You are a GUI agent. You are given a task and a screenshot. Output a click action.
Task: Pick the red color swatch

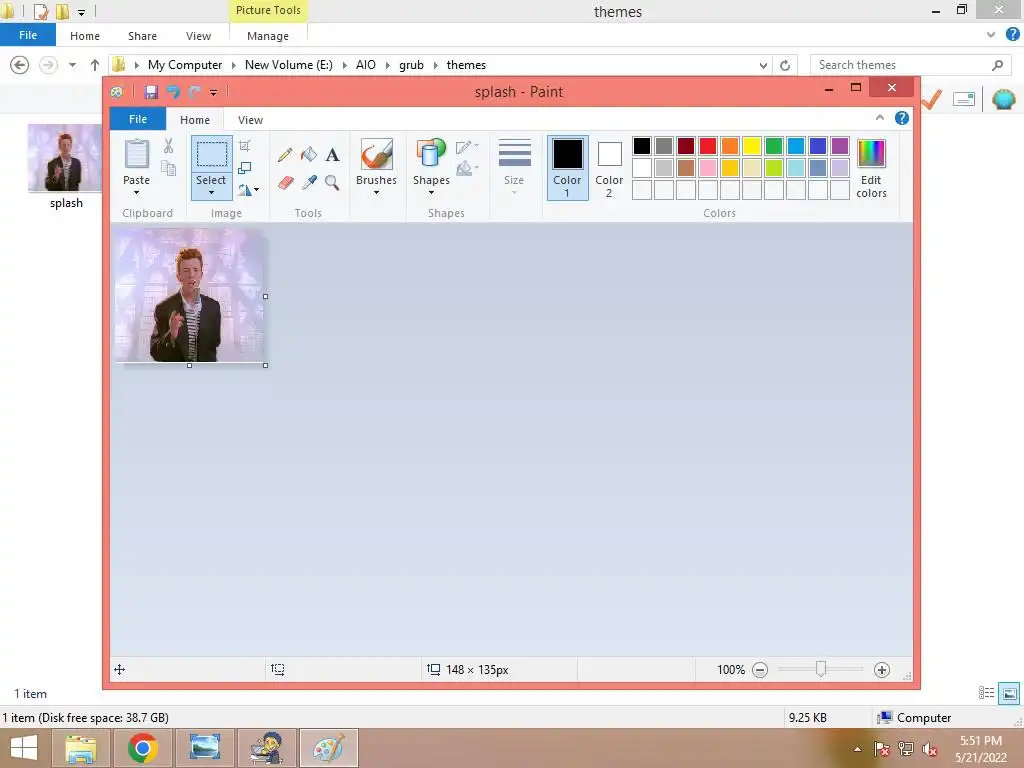[708, 146]
